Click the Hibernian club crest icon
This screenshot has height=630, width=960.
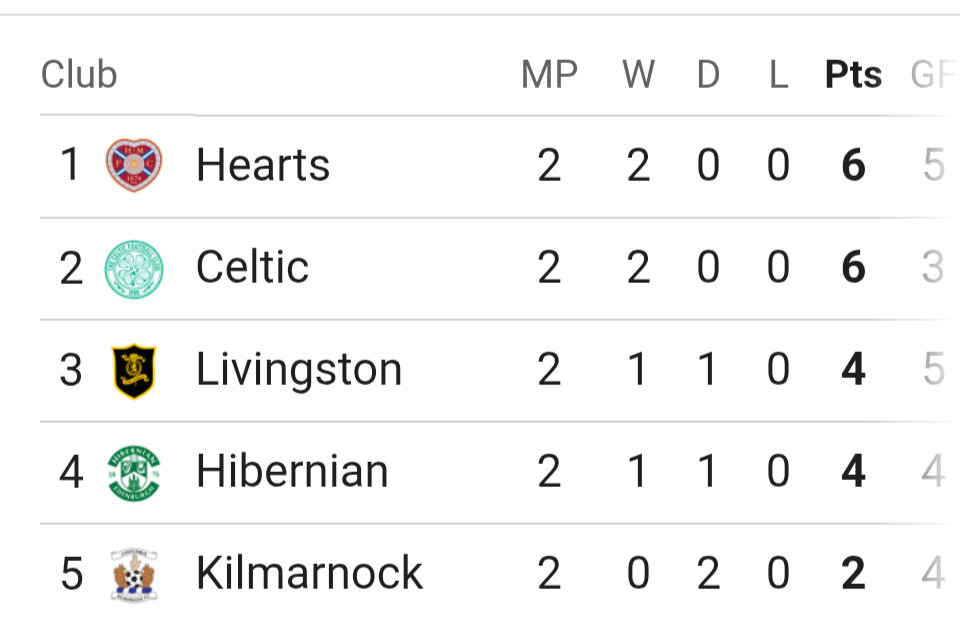(x=134, y=472)
